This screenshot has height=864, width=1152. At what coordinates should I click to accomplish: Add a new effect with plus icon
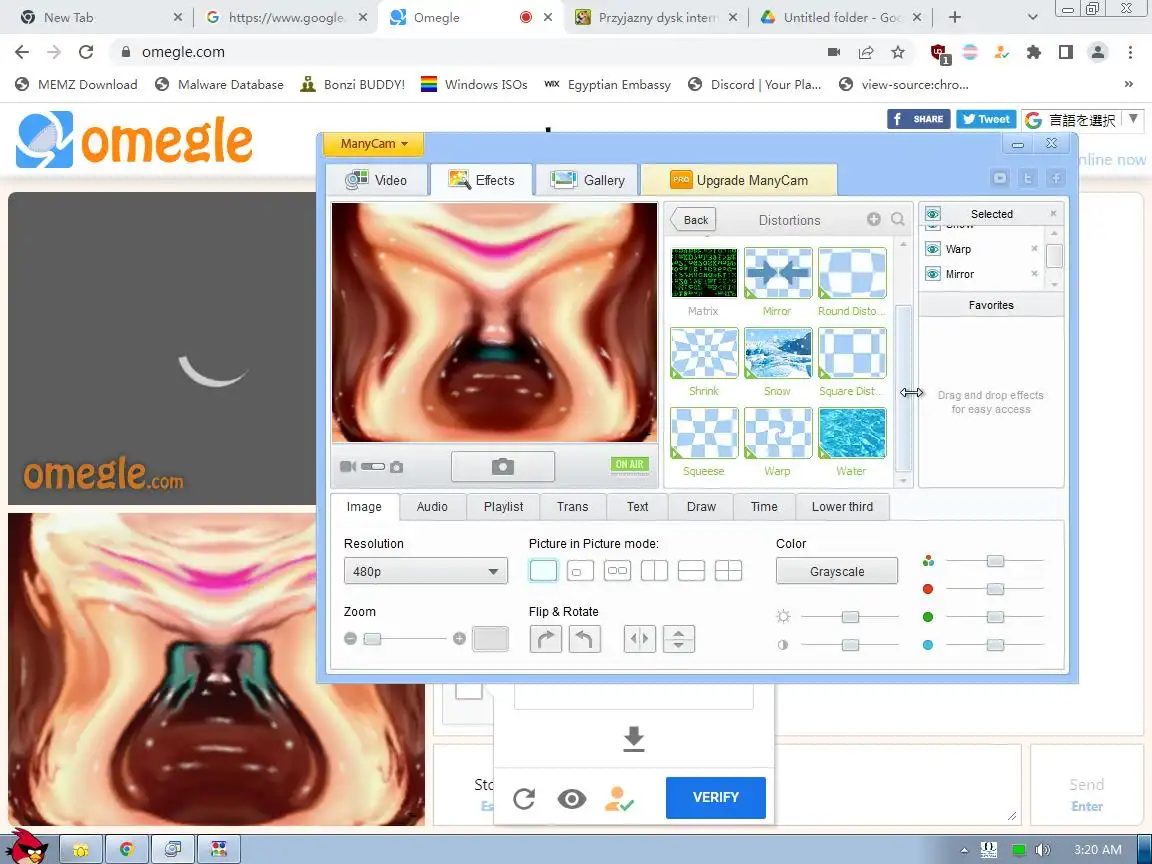[x=874, y=219]
